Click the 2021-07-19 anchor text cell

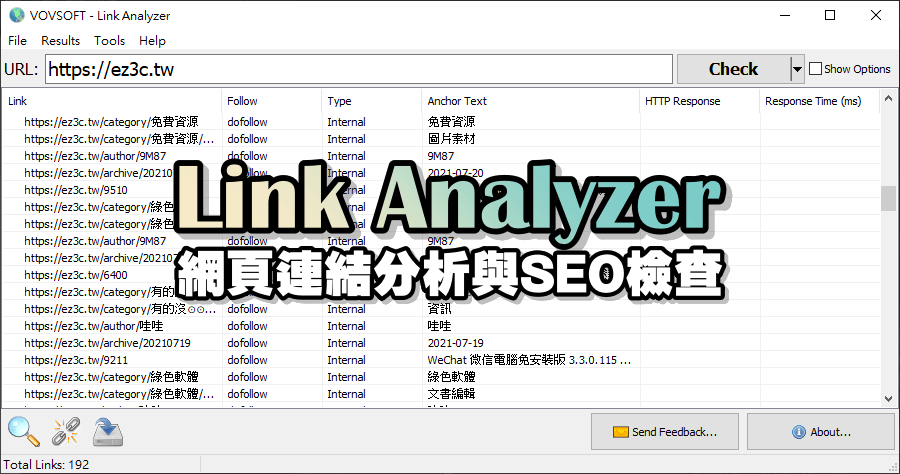[456, 343]
